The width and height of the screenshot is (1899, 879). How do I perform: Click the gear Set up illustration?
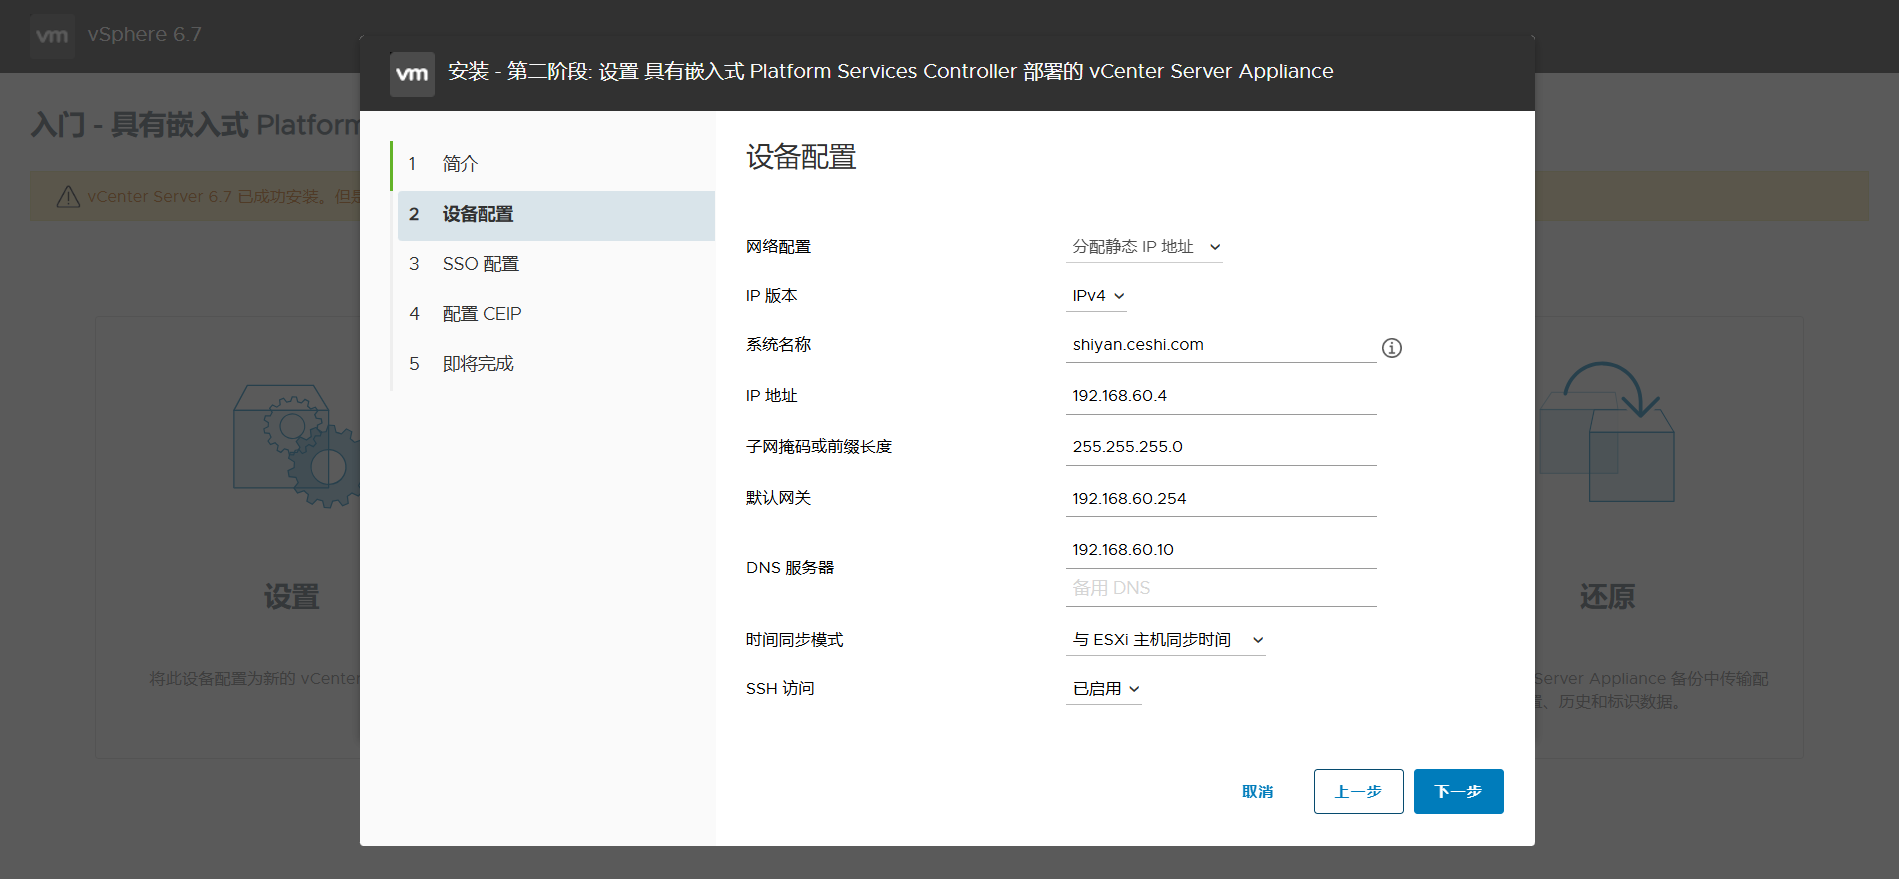(x=296, y=446)
